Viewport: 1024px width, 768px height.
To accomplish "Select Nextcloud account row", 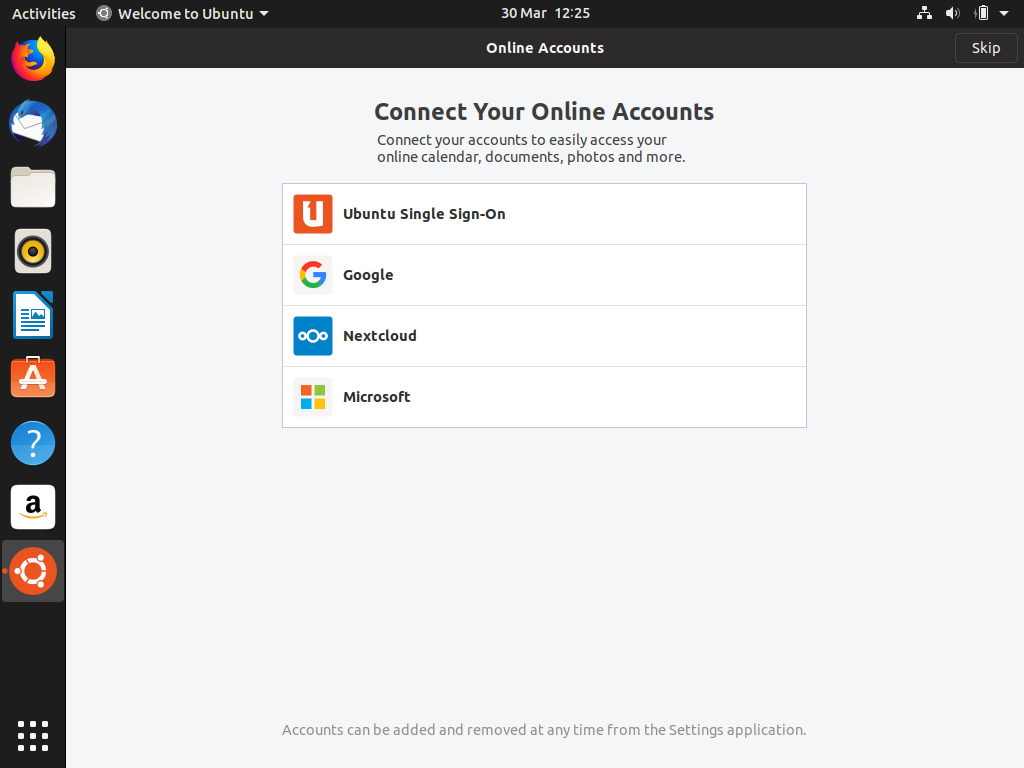I will coord(544,336).
